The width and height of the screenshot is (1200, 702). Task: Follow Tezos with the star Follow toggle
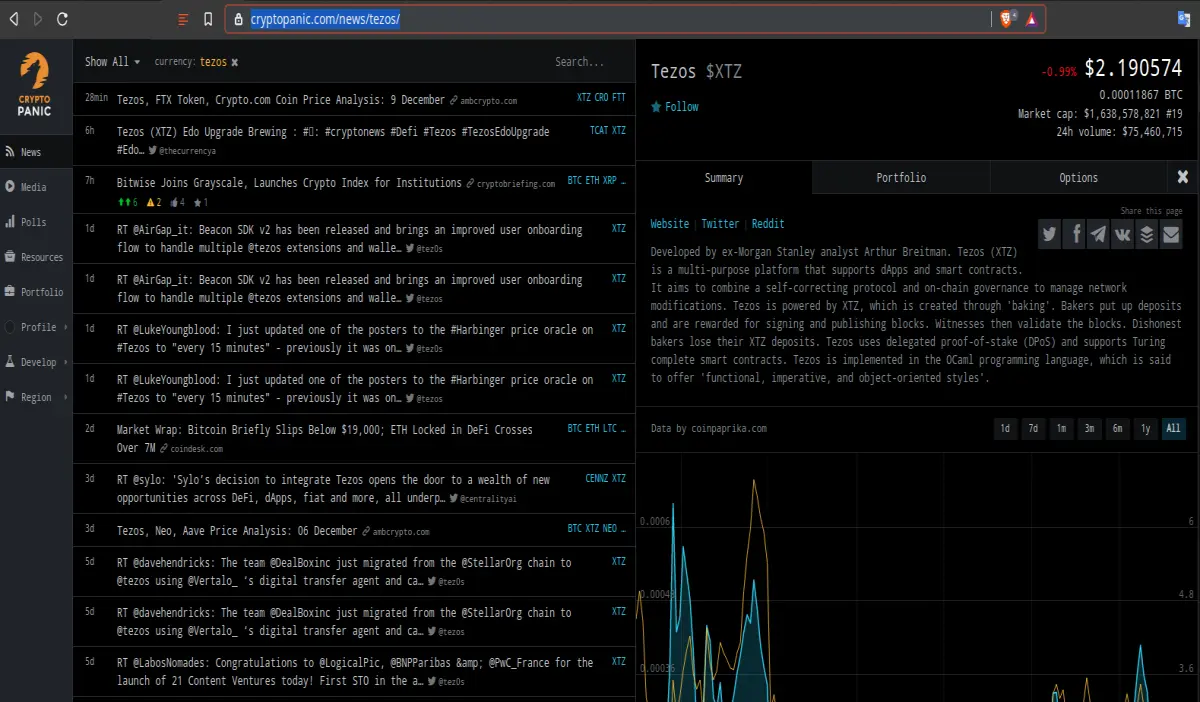pyautogui.click(x=675, y=106)
